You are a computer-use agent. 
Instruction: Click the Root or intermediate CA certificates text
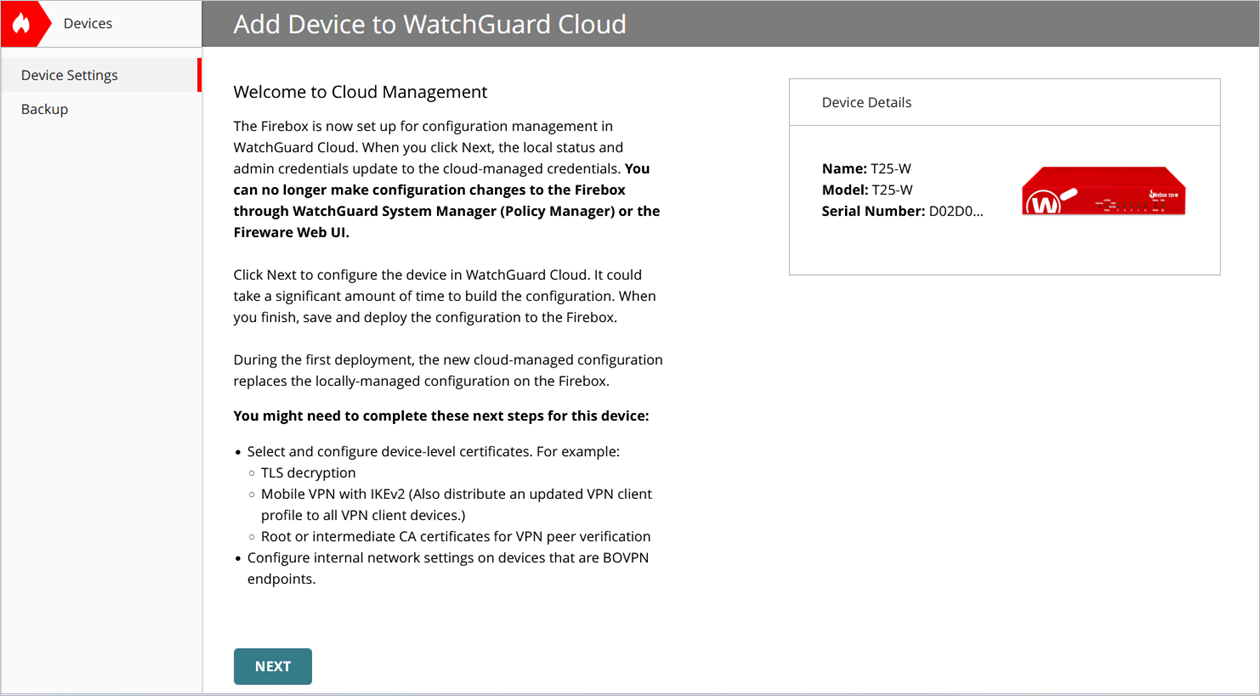456,536
